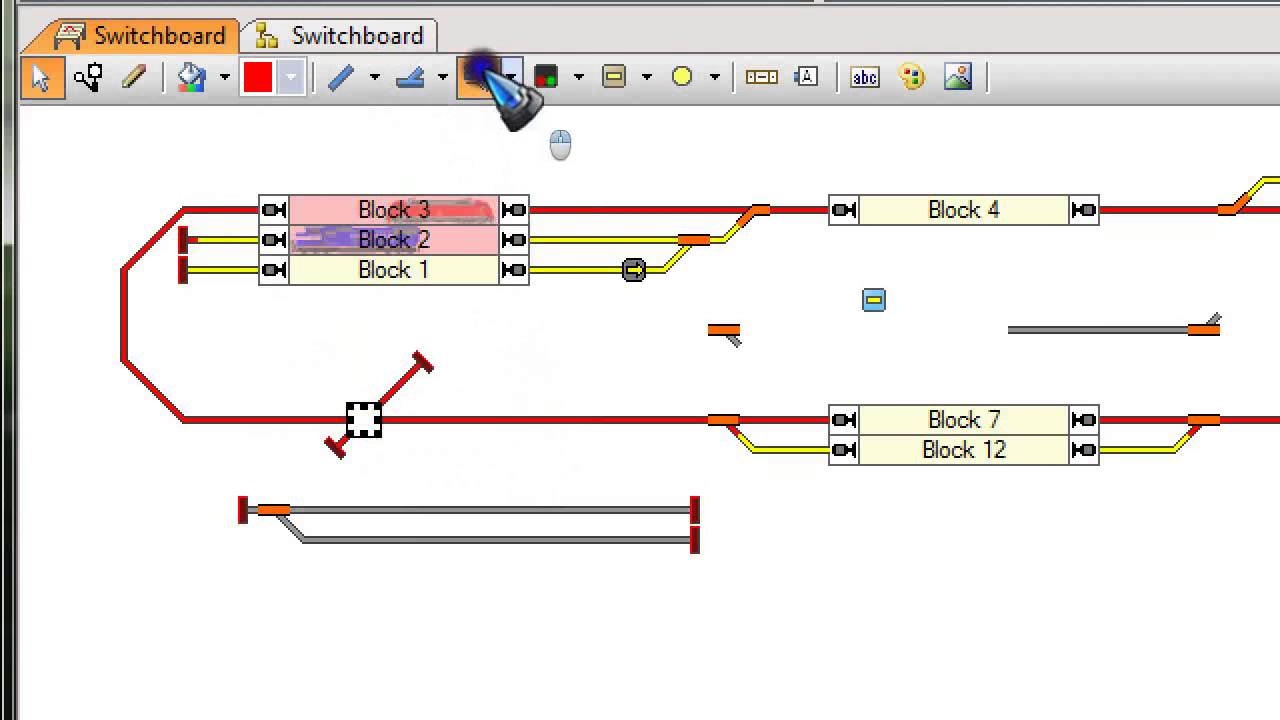Toggle the turnout left of Block 7
The width and height of the screenshot is (1280, 720).
724,422
